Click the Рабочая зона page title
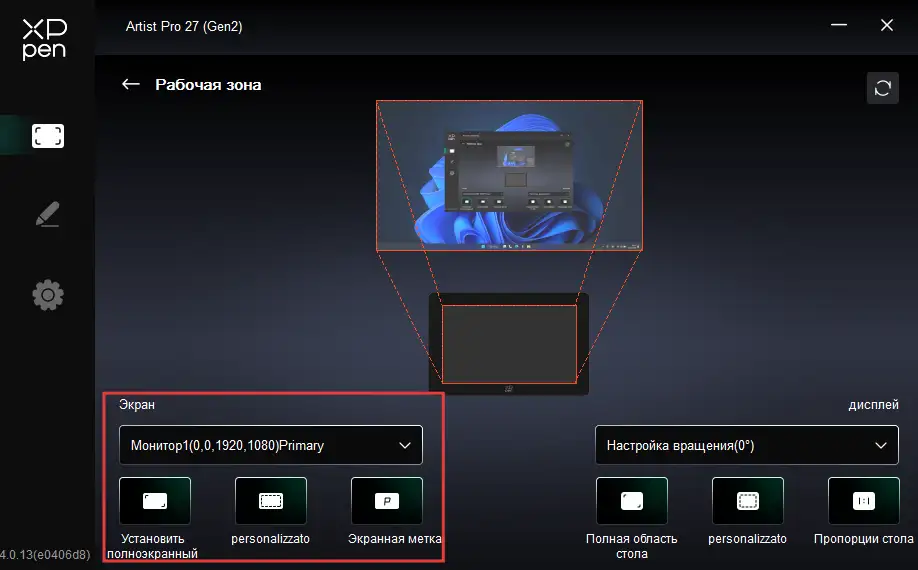This screenshot has width=918, height=570. pos(208,85)
